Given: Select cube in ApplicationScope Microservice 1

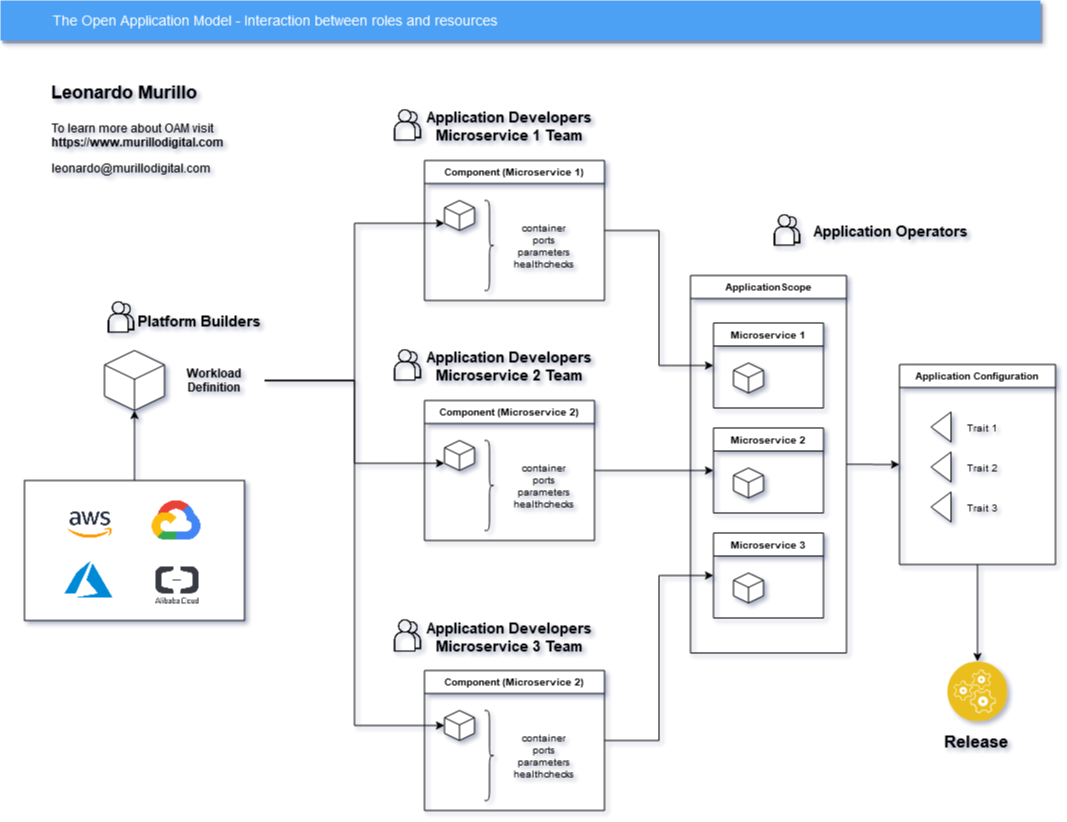Looking at the screenshot, I should [x=749, y=378].
